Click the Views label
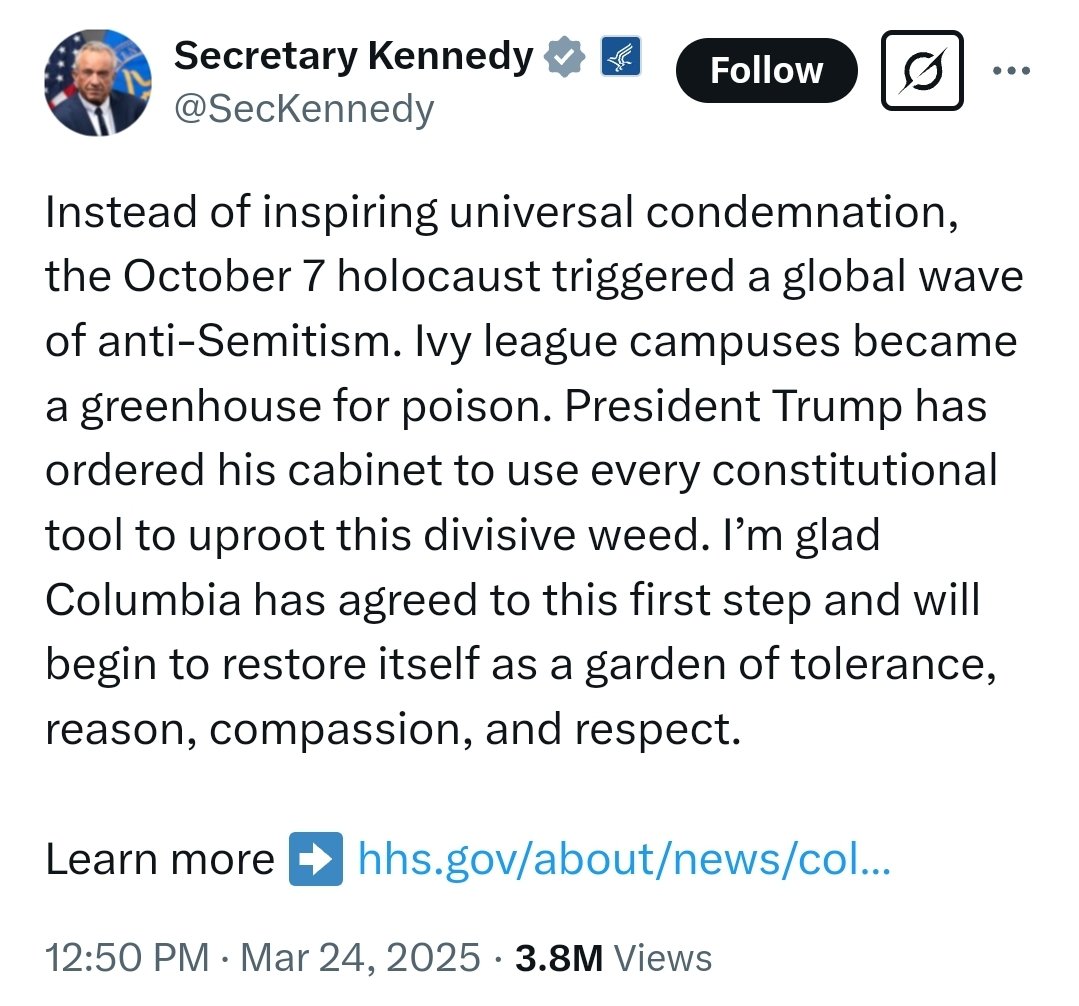 [x=662, y=957]
